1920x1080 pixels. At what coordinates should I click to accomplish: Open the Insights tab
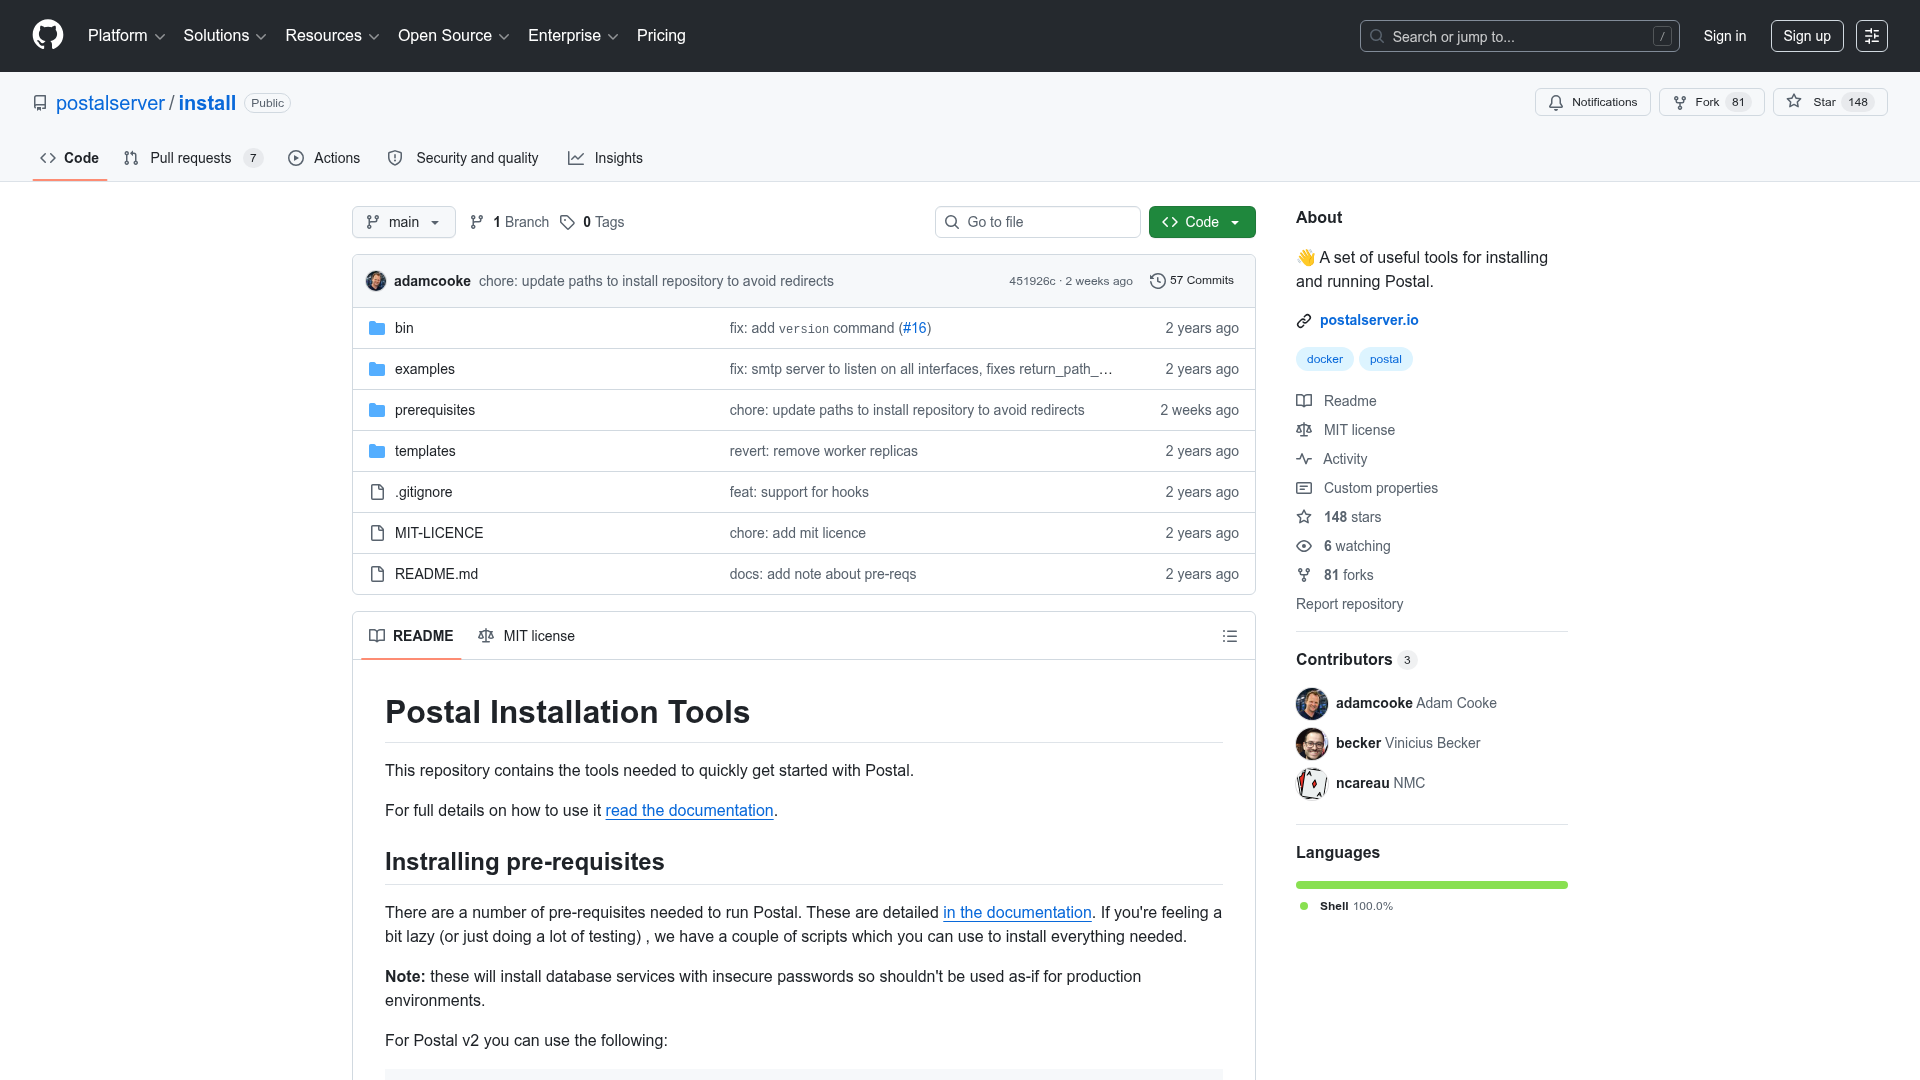point(605,158)
